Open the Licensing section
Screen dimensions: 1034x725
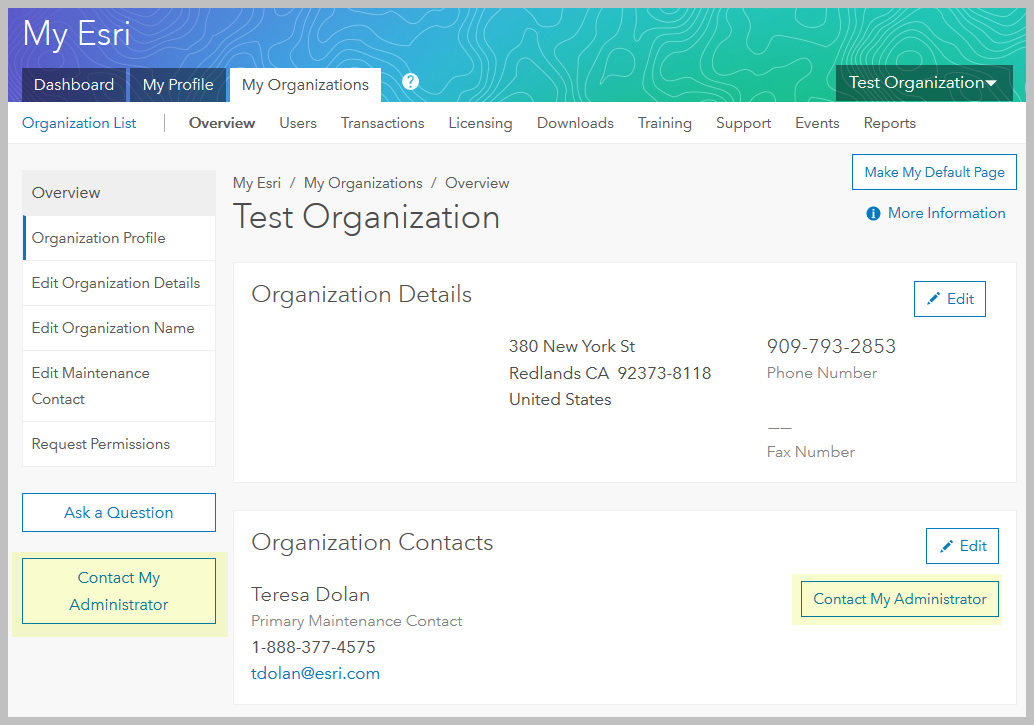pos(480,123)
